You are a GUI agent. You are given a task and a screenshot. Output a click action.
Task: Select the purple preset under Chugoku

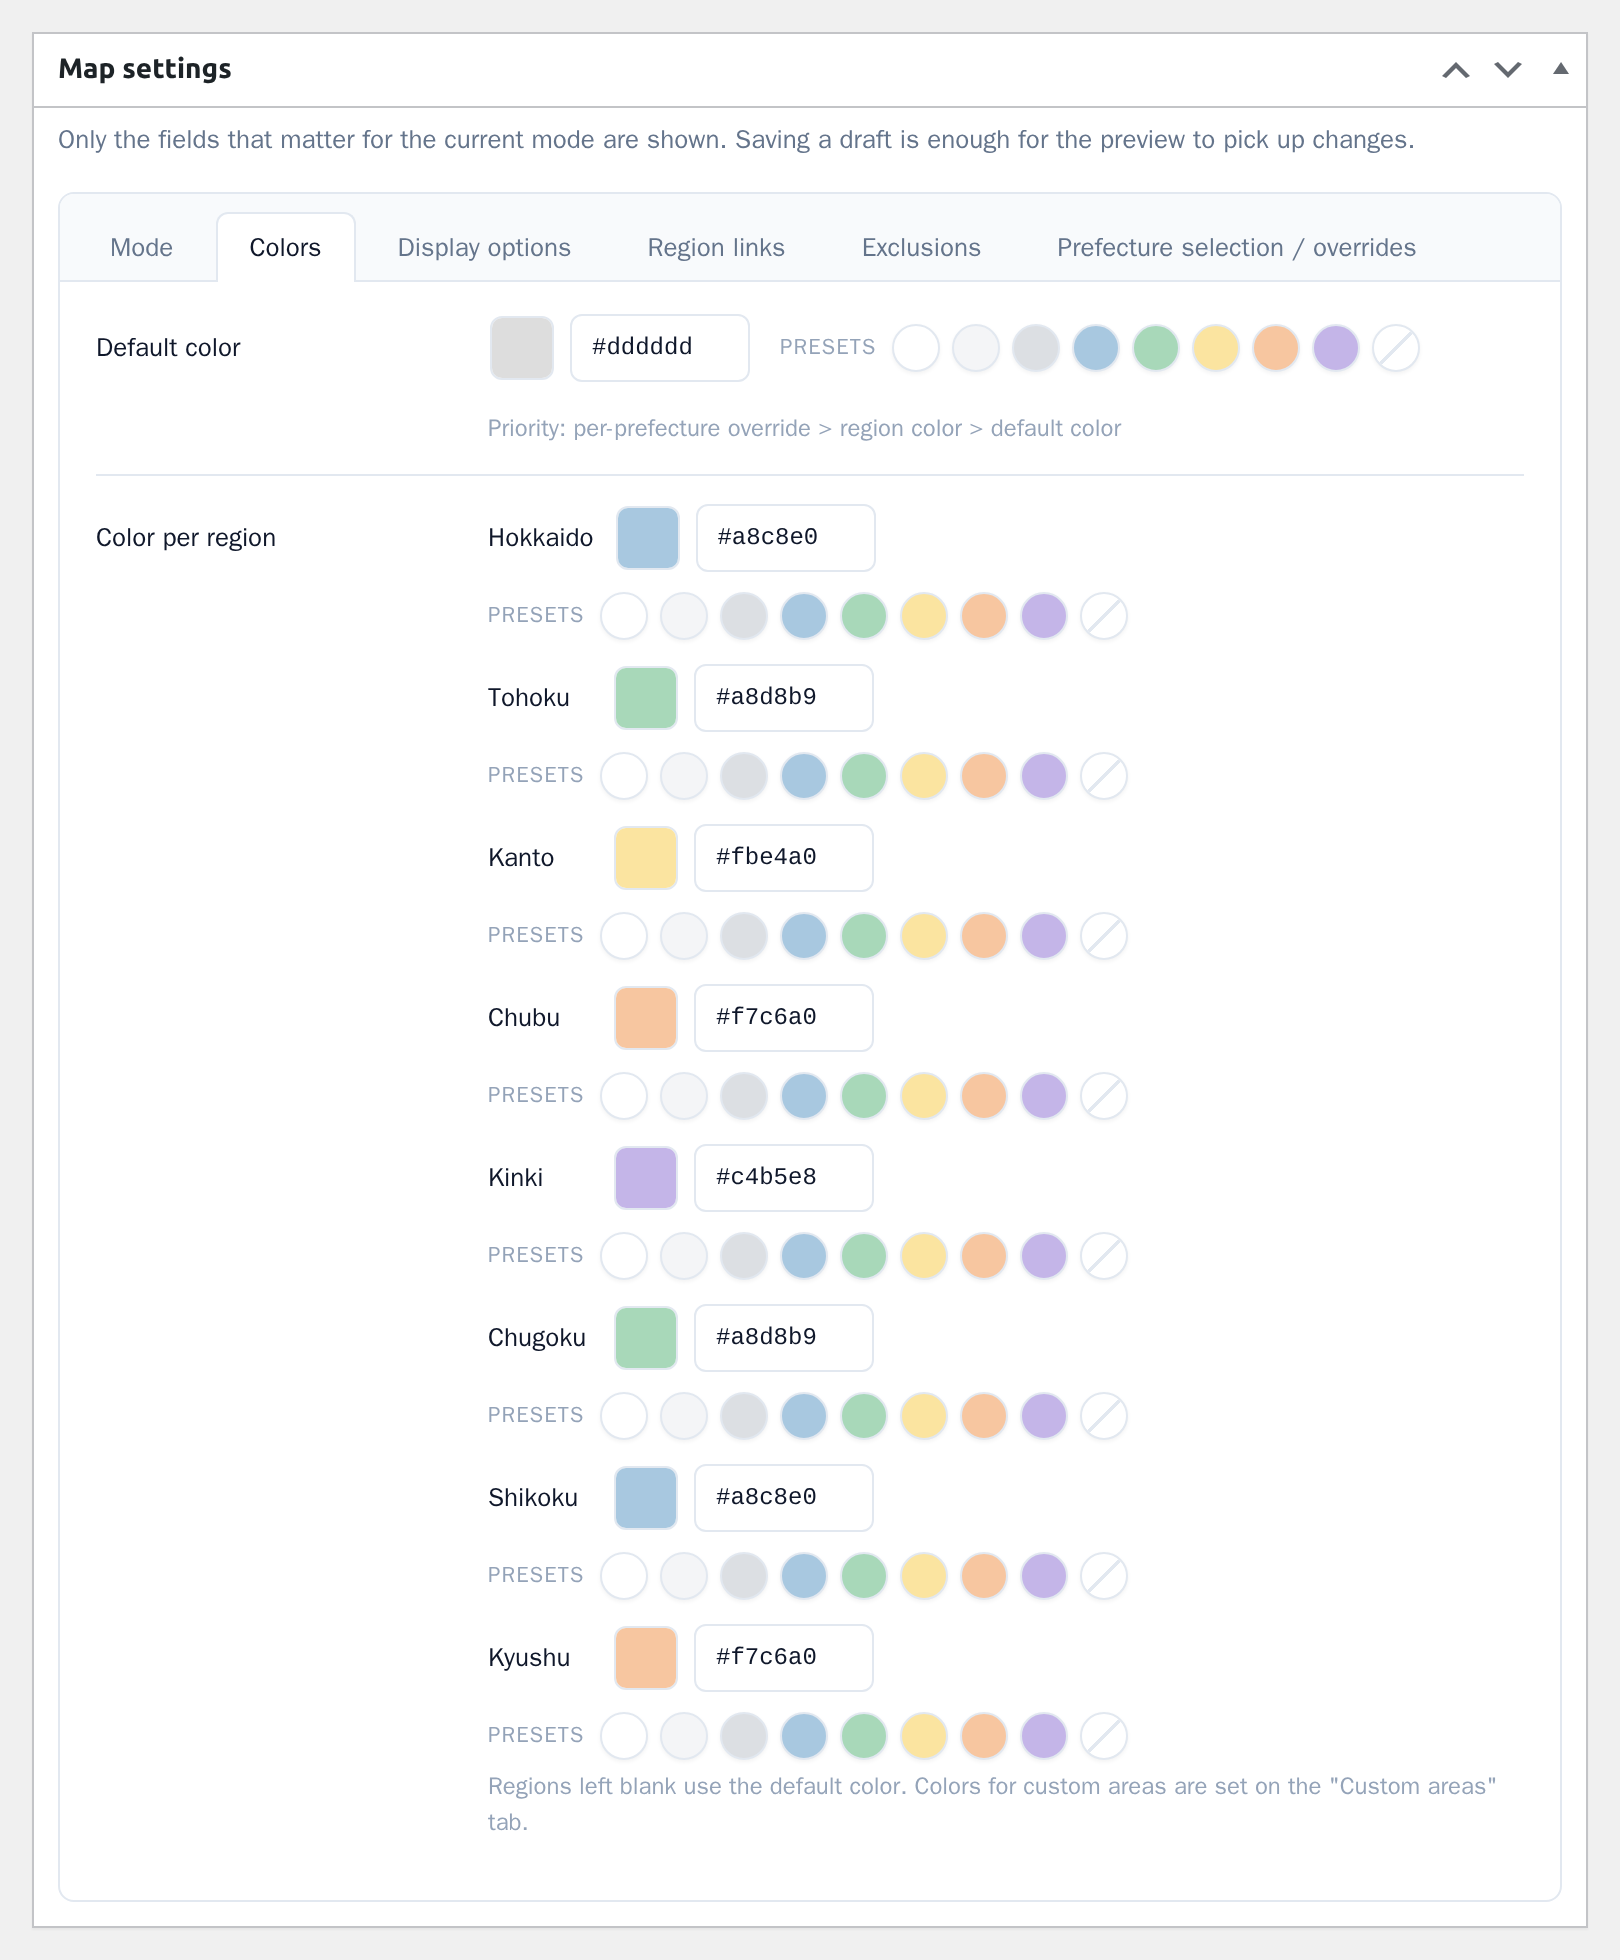click(1044, 1416)
